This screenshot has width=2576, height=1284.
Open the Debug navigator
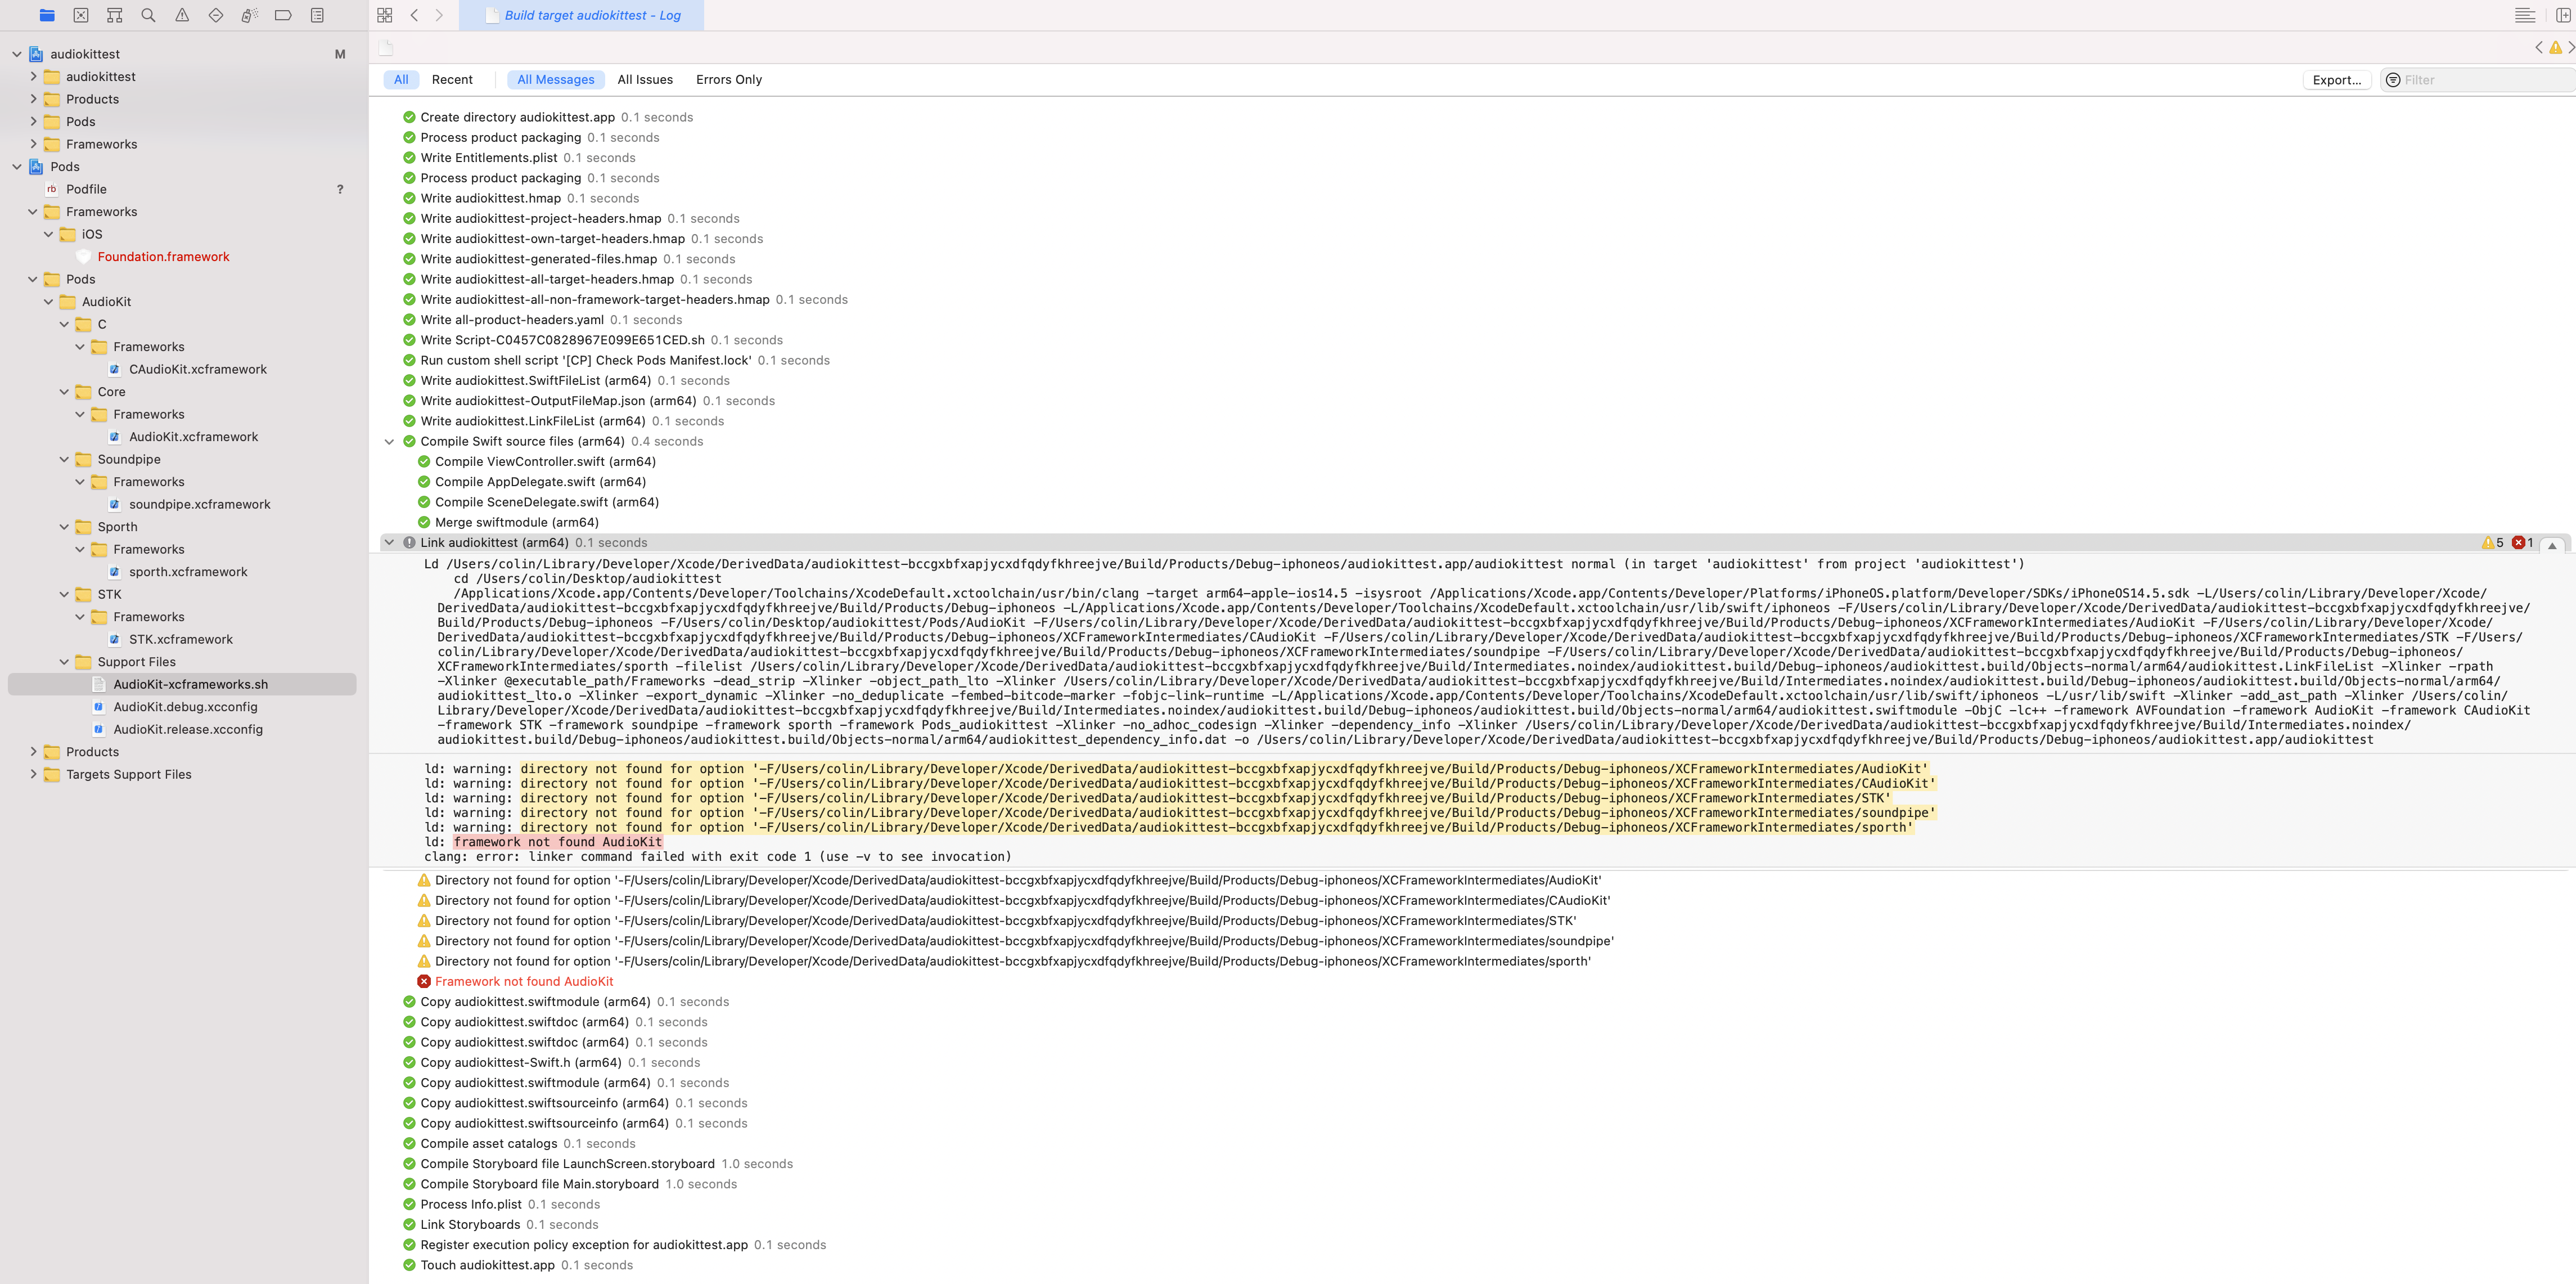pos(250,15)
